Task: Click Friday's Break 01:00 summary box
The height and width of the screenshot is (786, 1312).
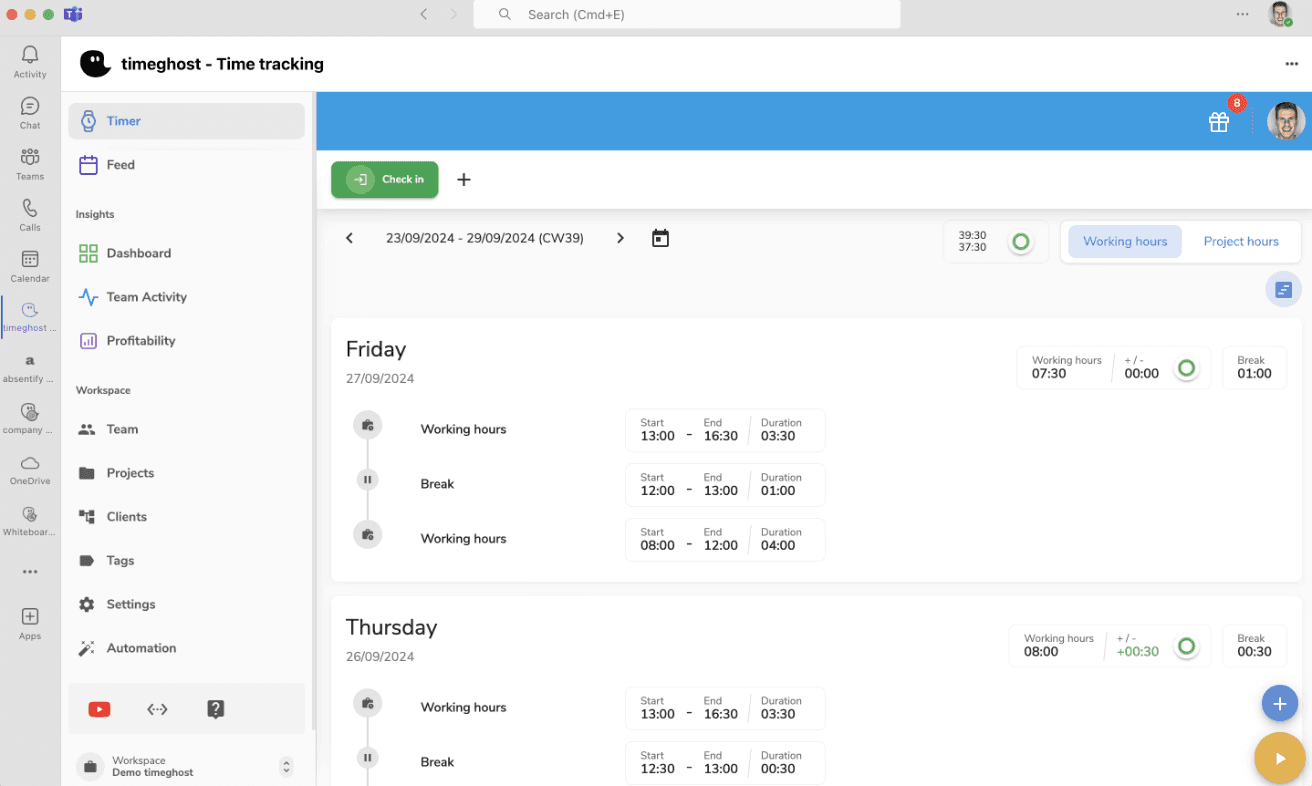Action: coord(1254,368)
